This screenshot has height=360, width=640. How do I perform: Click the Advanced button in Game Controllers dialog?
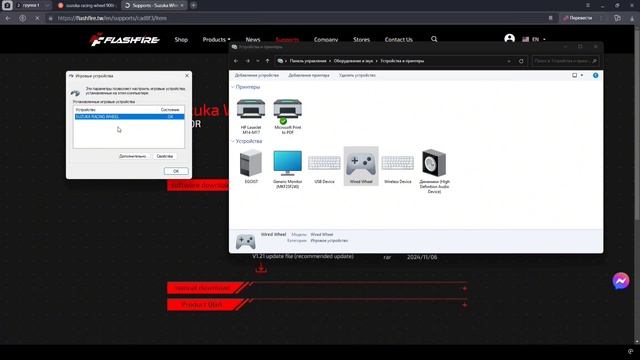tap(132, 156)
